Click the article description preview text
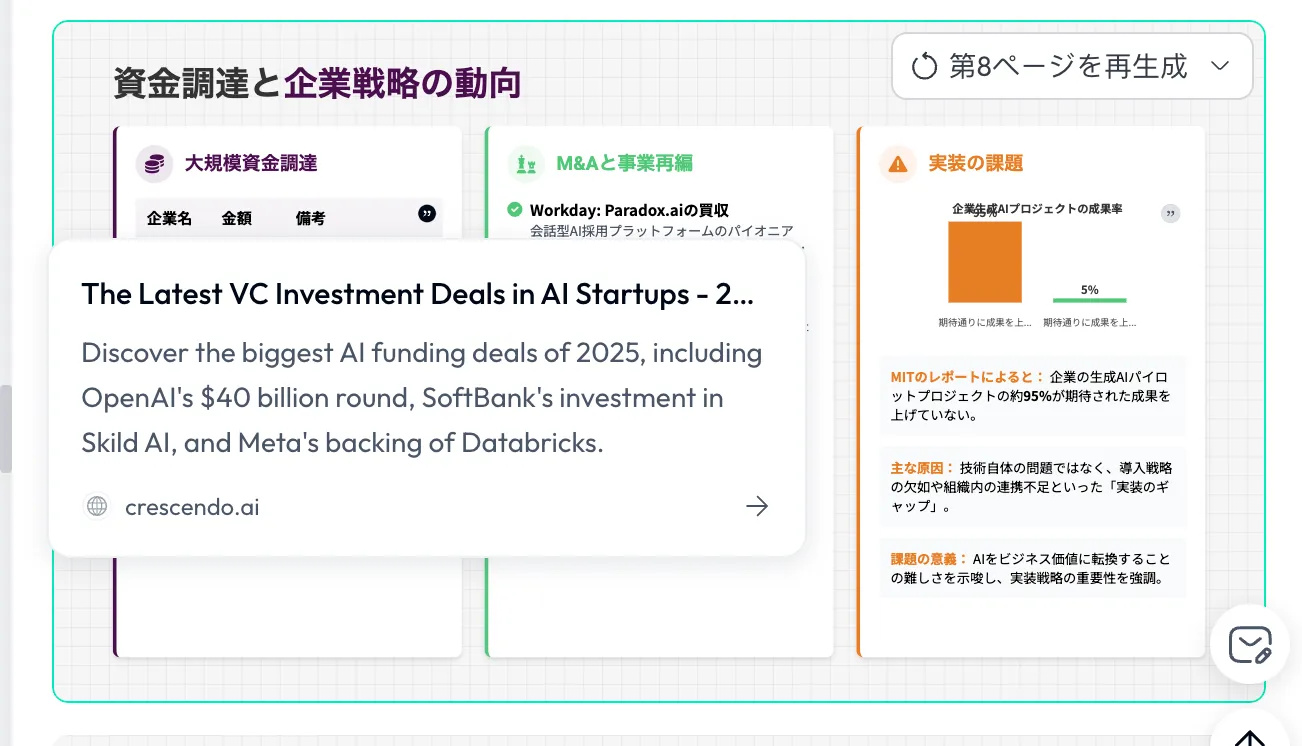1302x746 pixels. coord(422,398)
